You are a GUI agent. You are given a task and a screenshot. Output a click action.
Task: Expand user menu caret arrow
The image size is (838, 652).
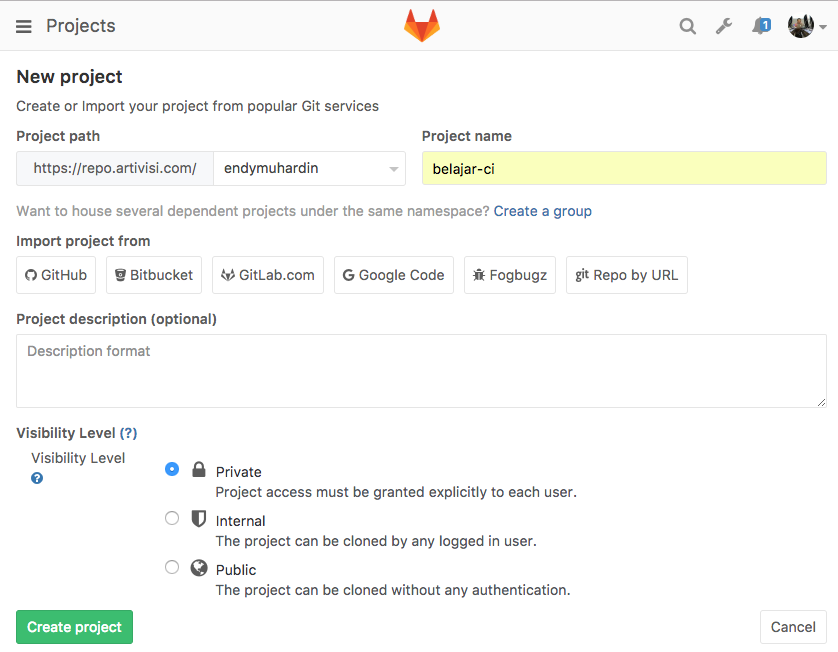pos(823,27)
